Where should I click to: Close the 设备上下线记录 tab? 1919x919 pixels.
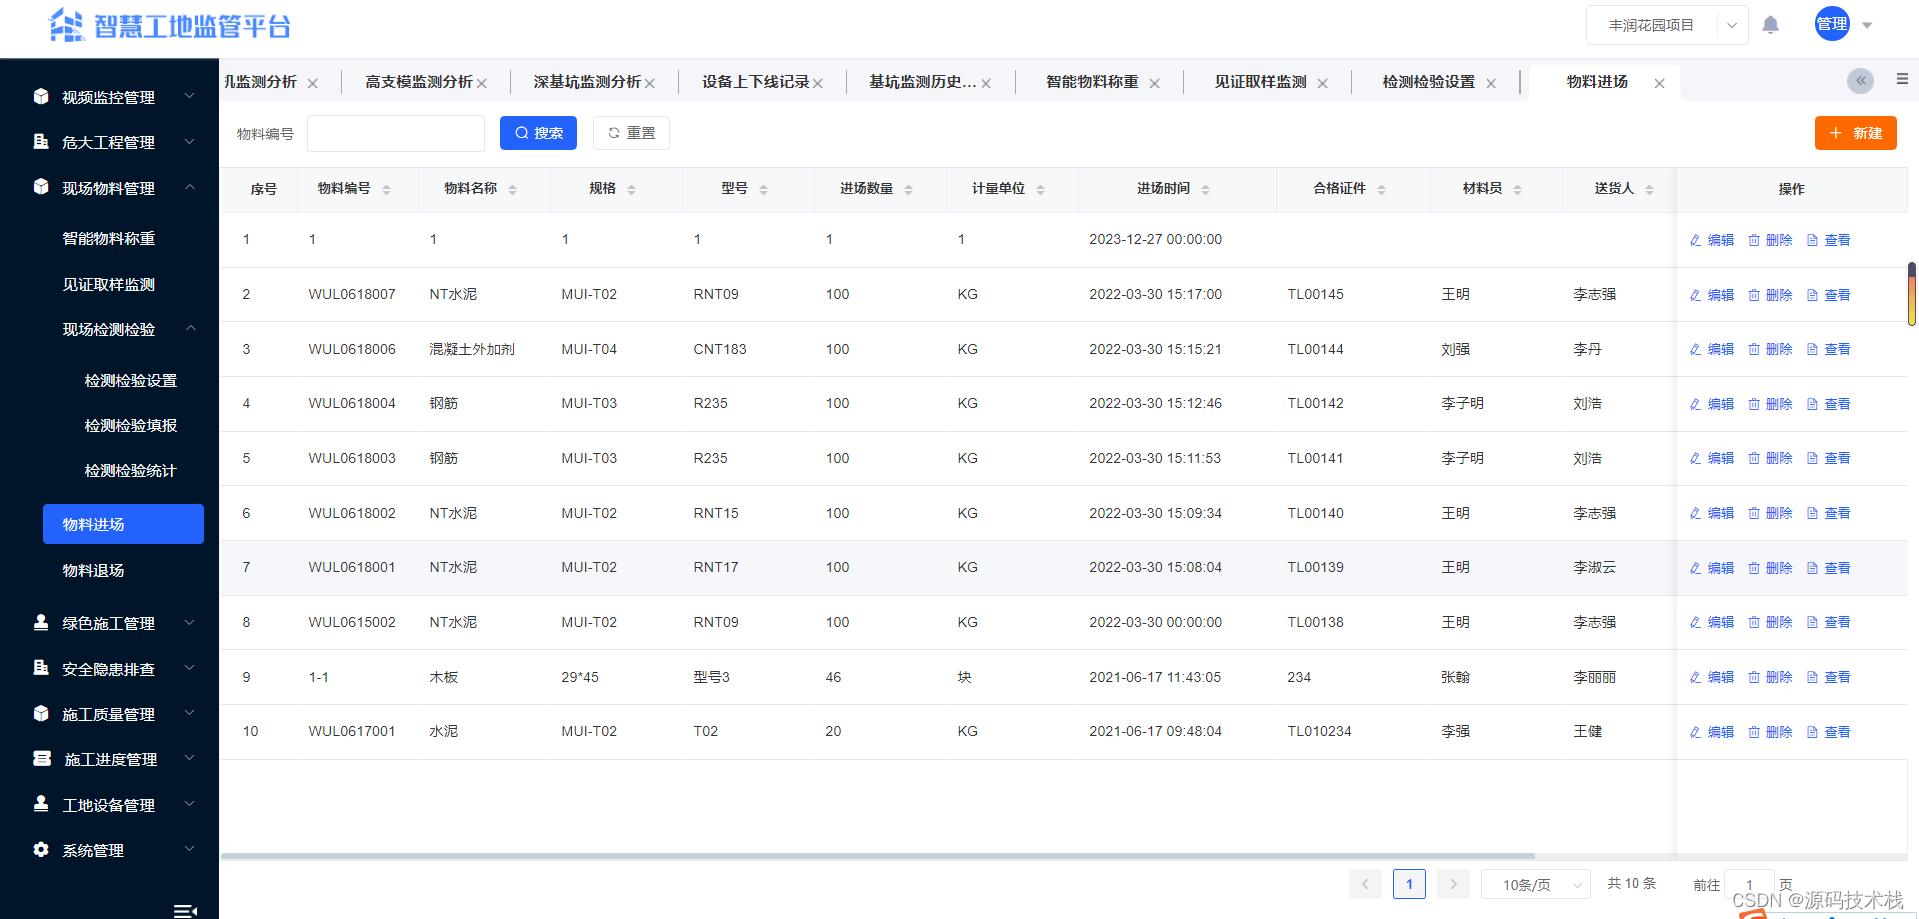coord(818,83)
